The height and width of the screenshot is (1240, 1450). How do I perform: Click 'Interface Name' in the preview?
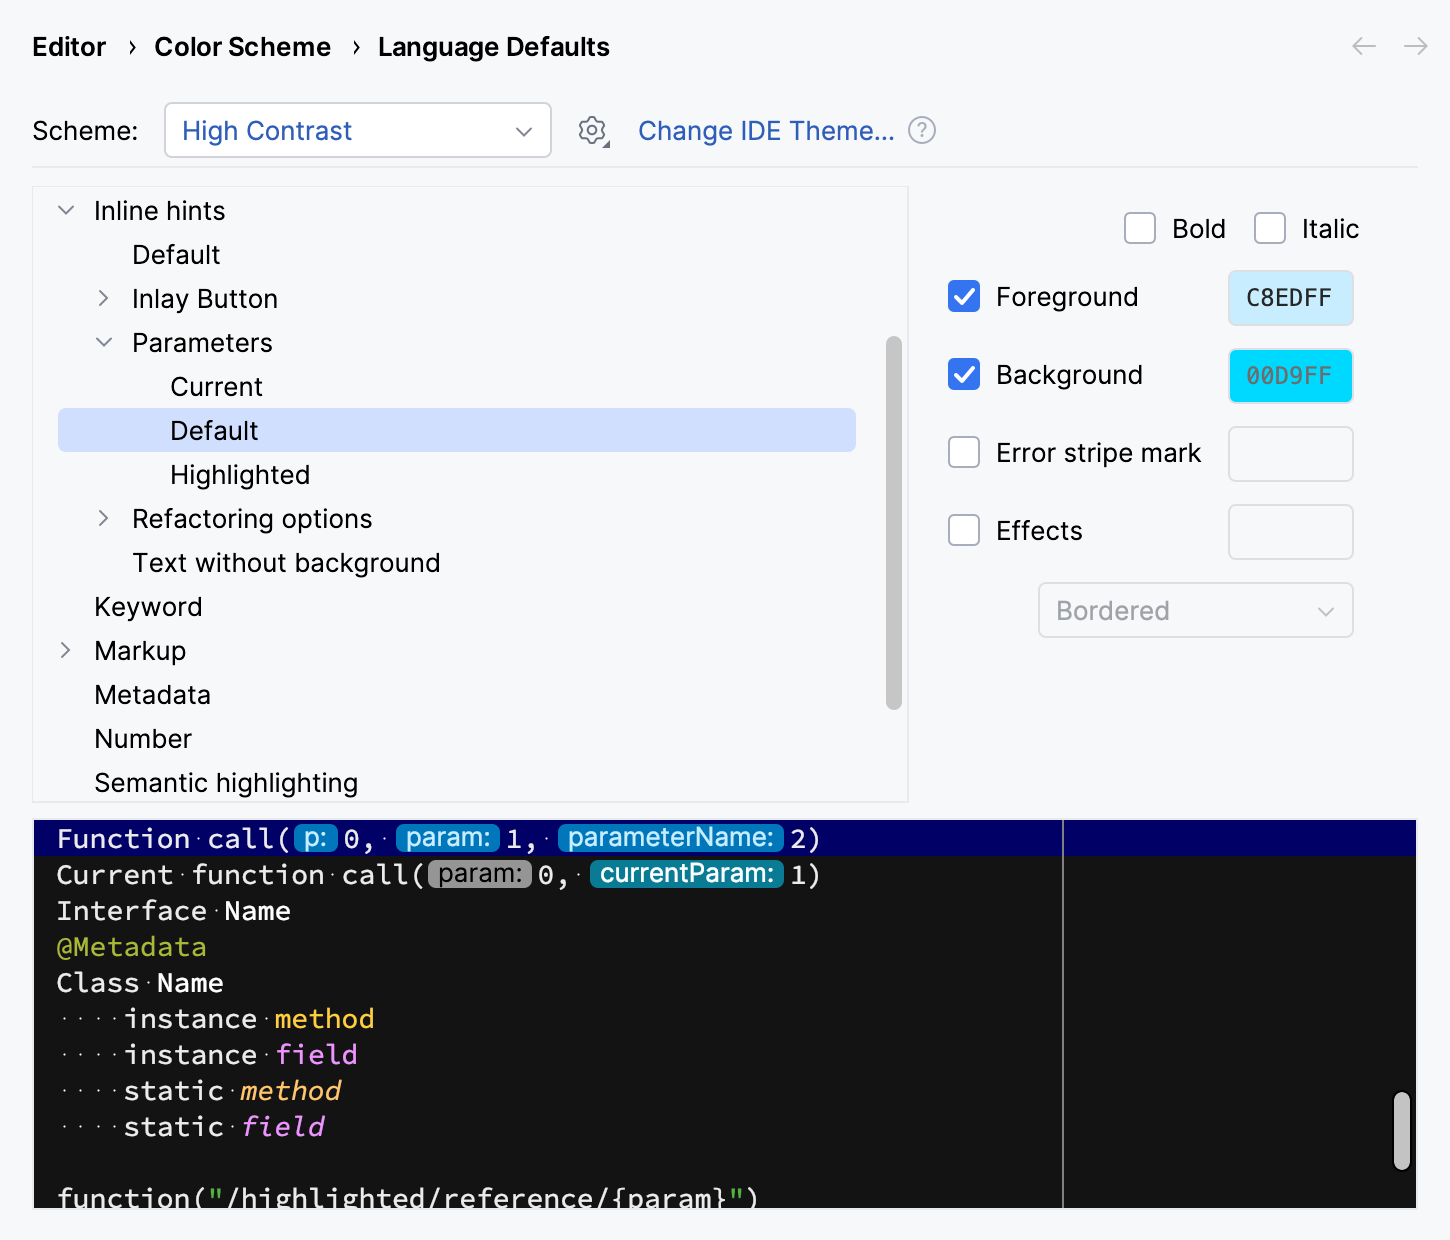[x=174, y=911]
